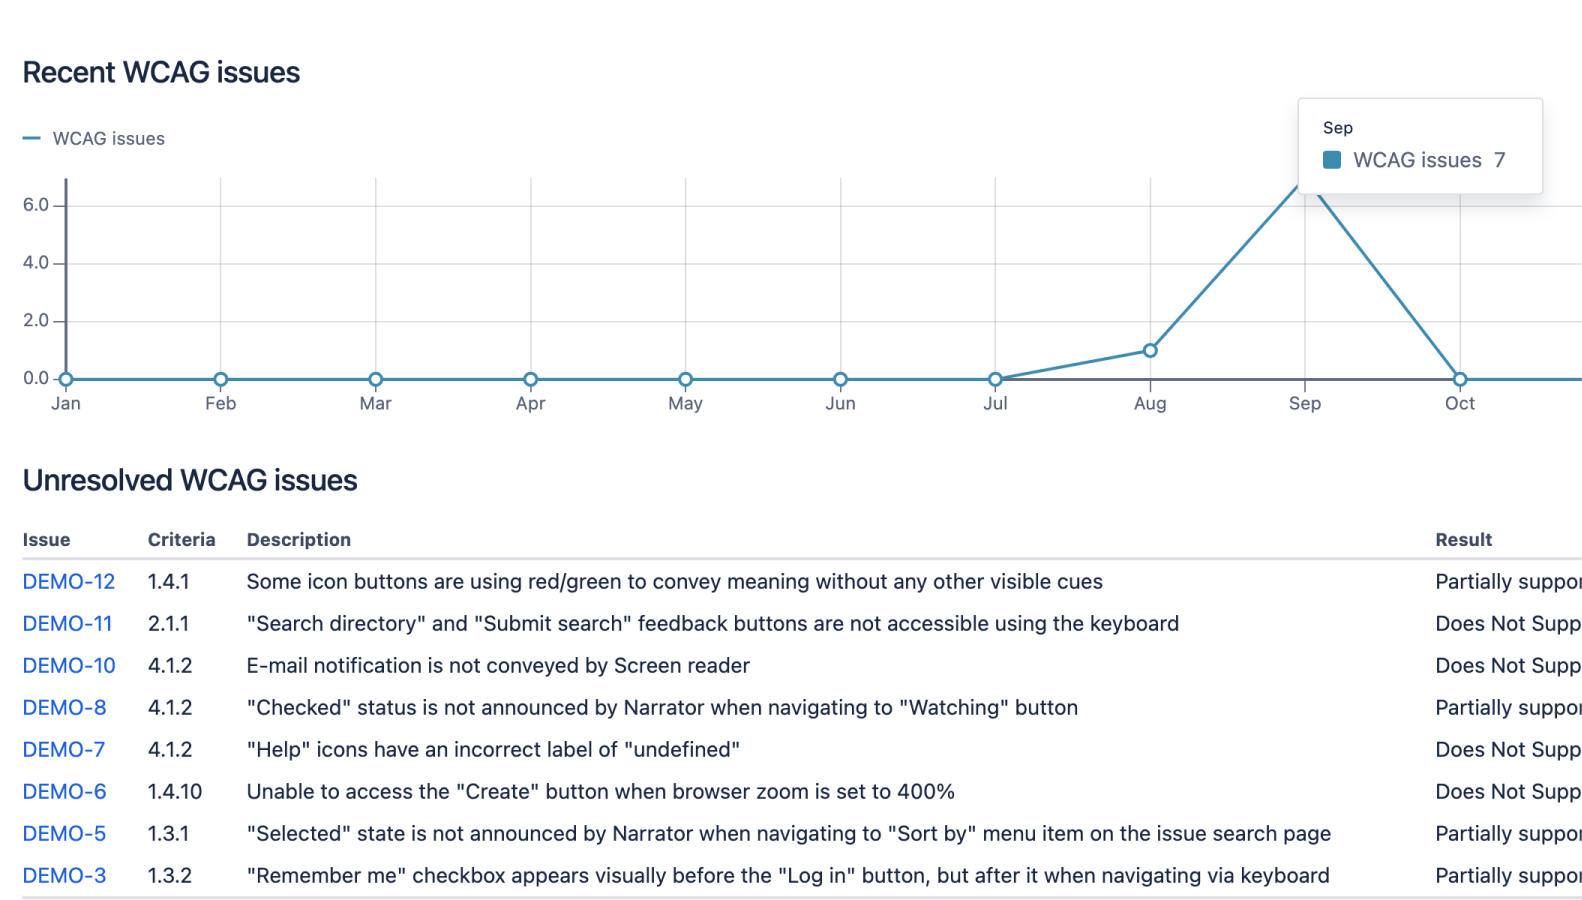Click the blue tooltip color swatch
The image size is (1582, 900).
(x=1332, y=160)
